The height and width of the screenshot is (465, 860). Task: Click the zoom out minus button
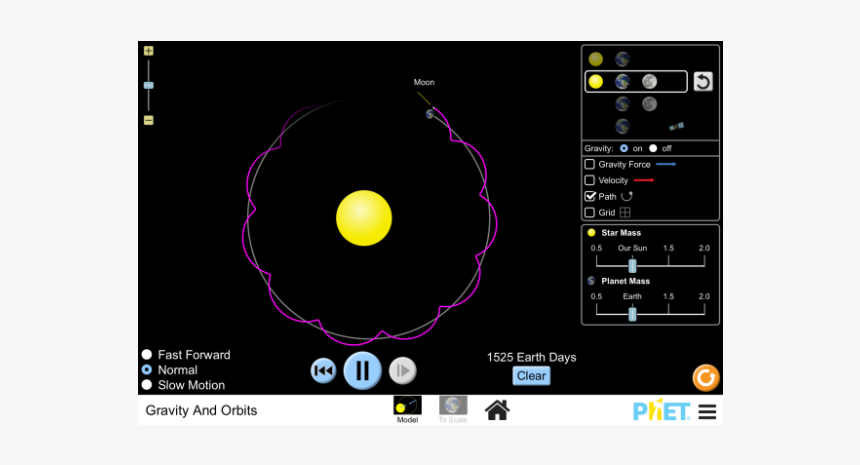coord(149,120)
